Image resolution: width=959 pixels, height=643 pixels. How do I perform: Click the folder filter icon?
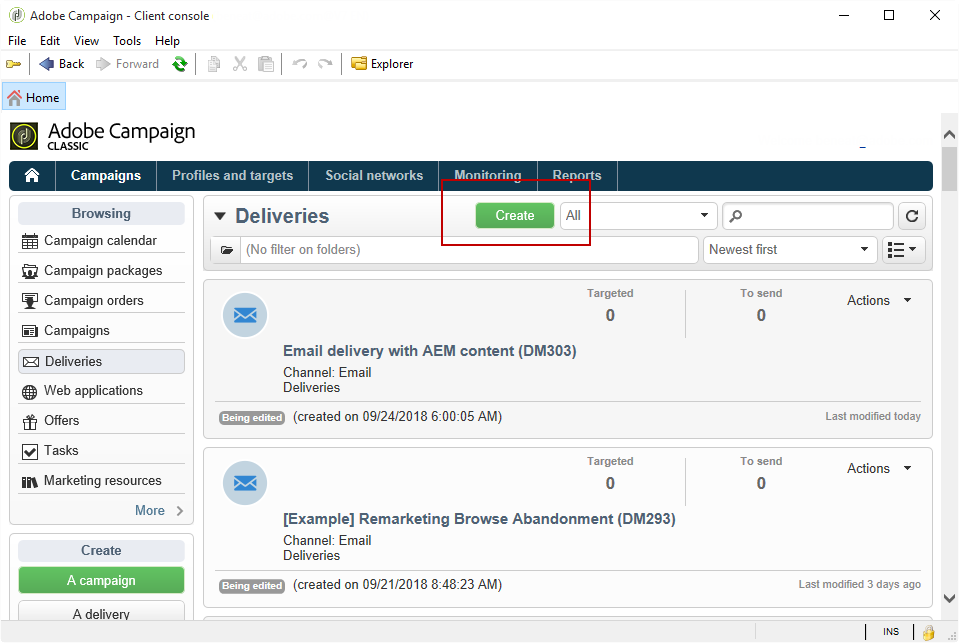[x=226, y=250]
